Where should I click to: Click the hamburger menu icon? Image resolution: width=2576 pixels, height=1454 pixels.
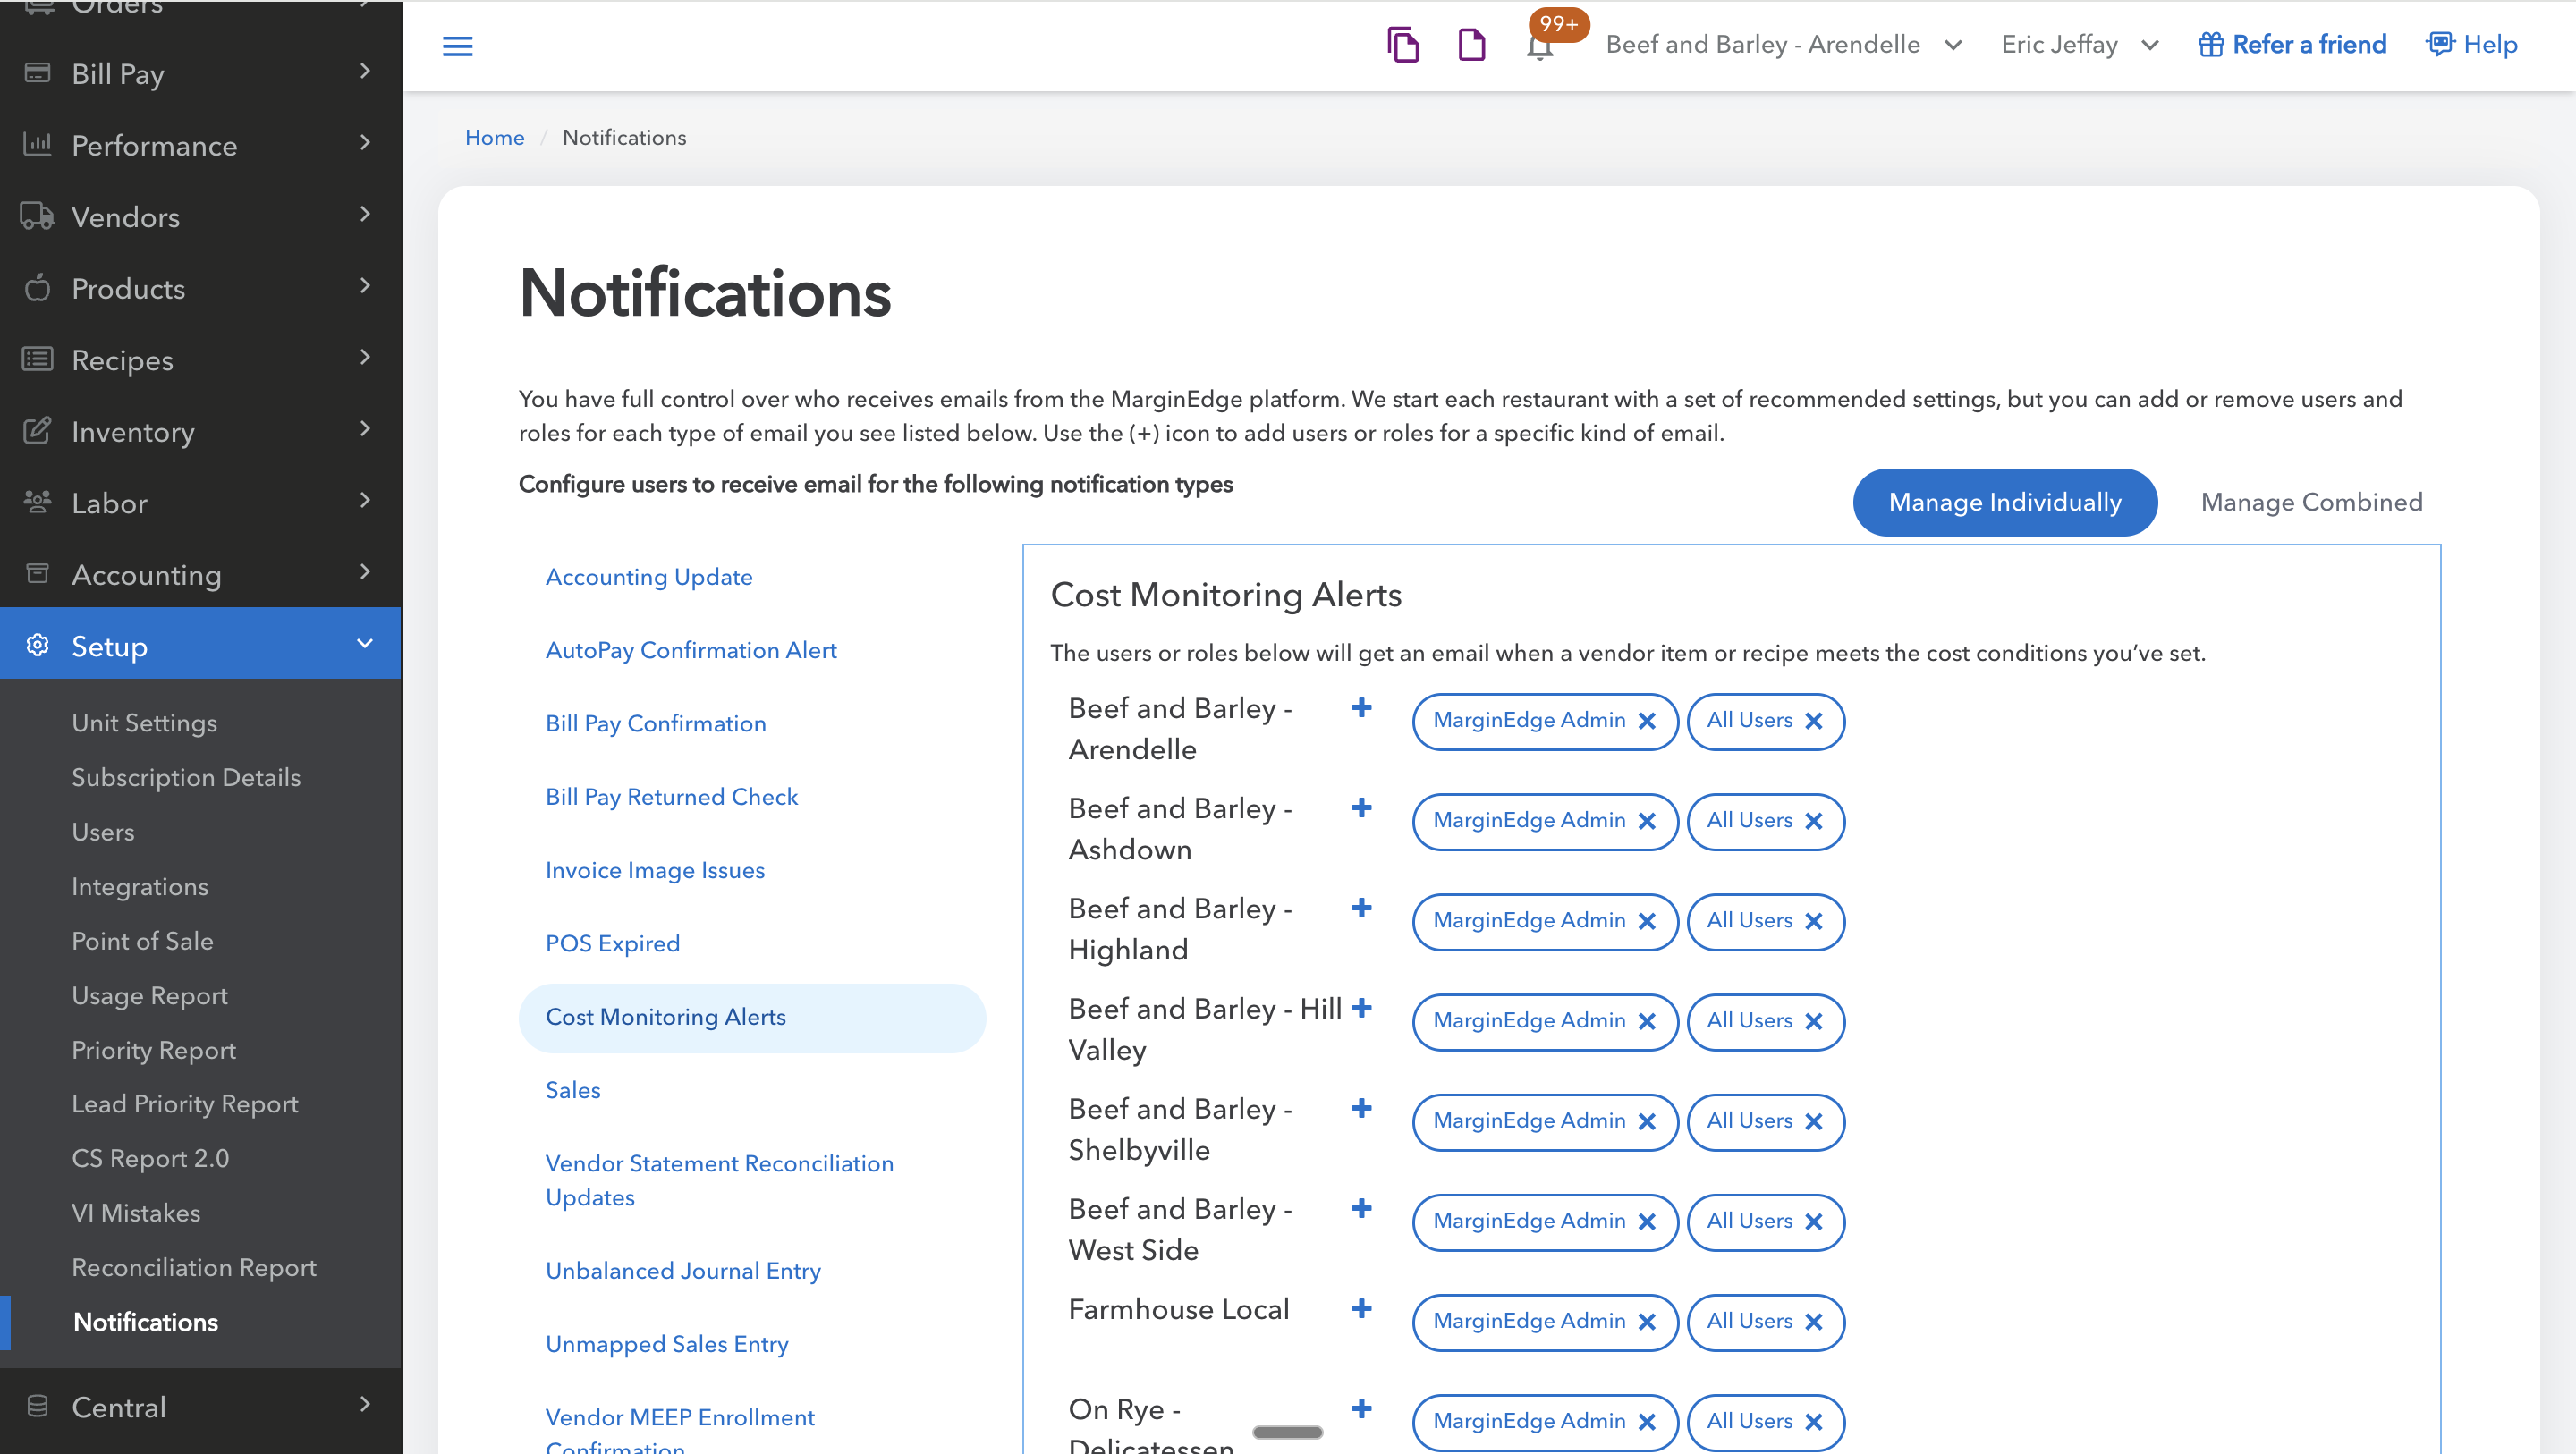457,46
